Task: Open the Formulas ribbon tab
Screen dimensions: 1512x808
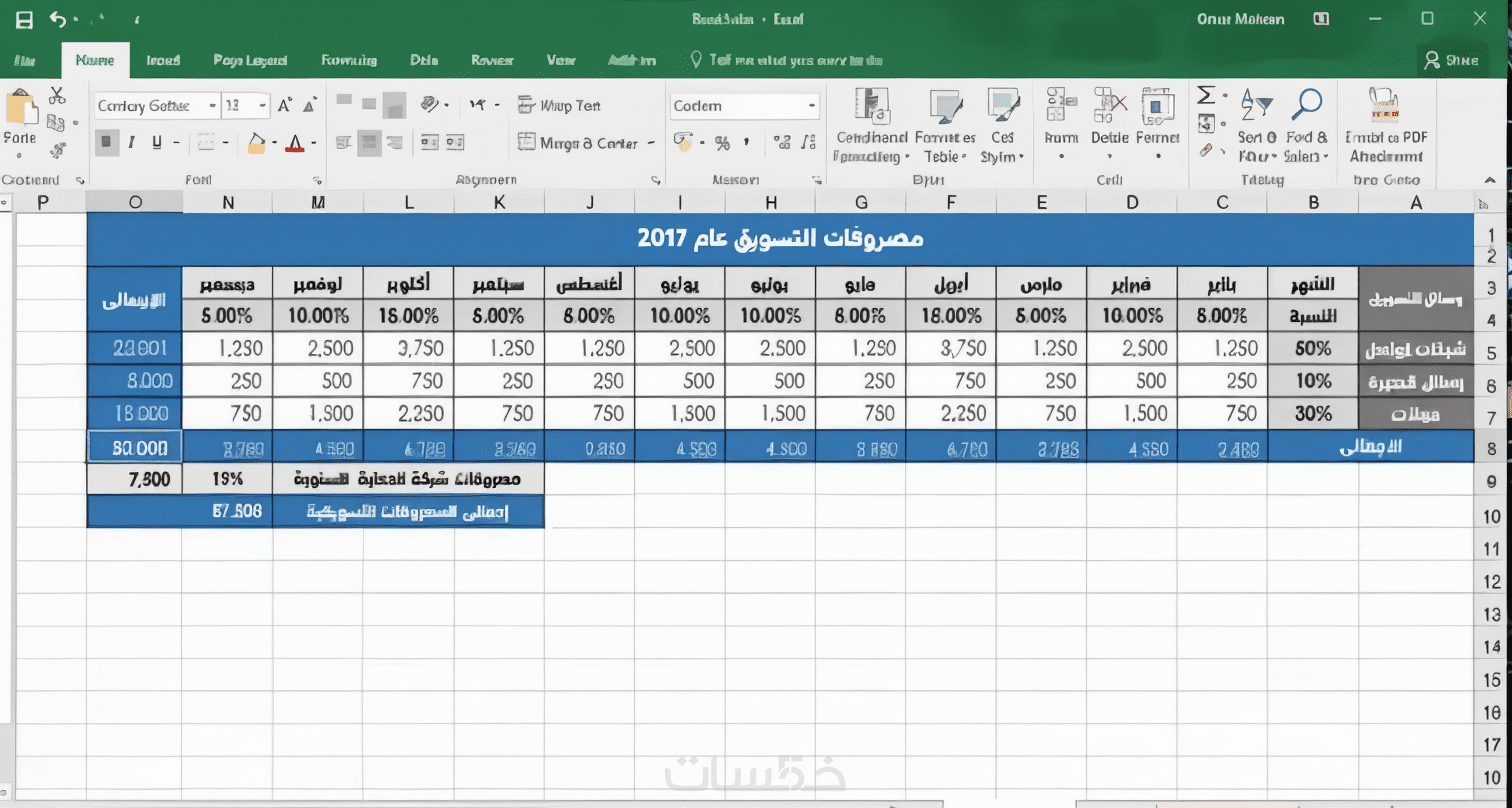Action: click(349, 60)
